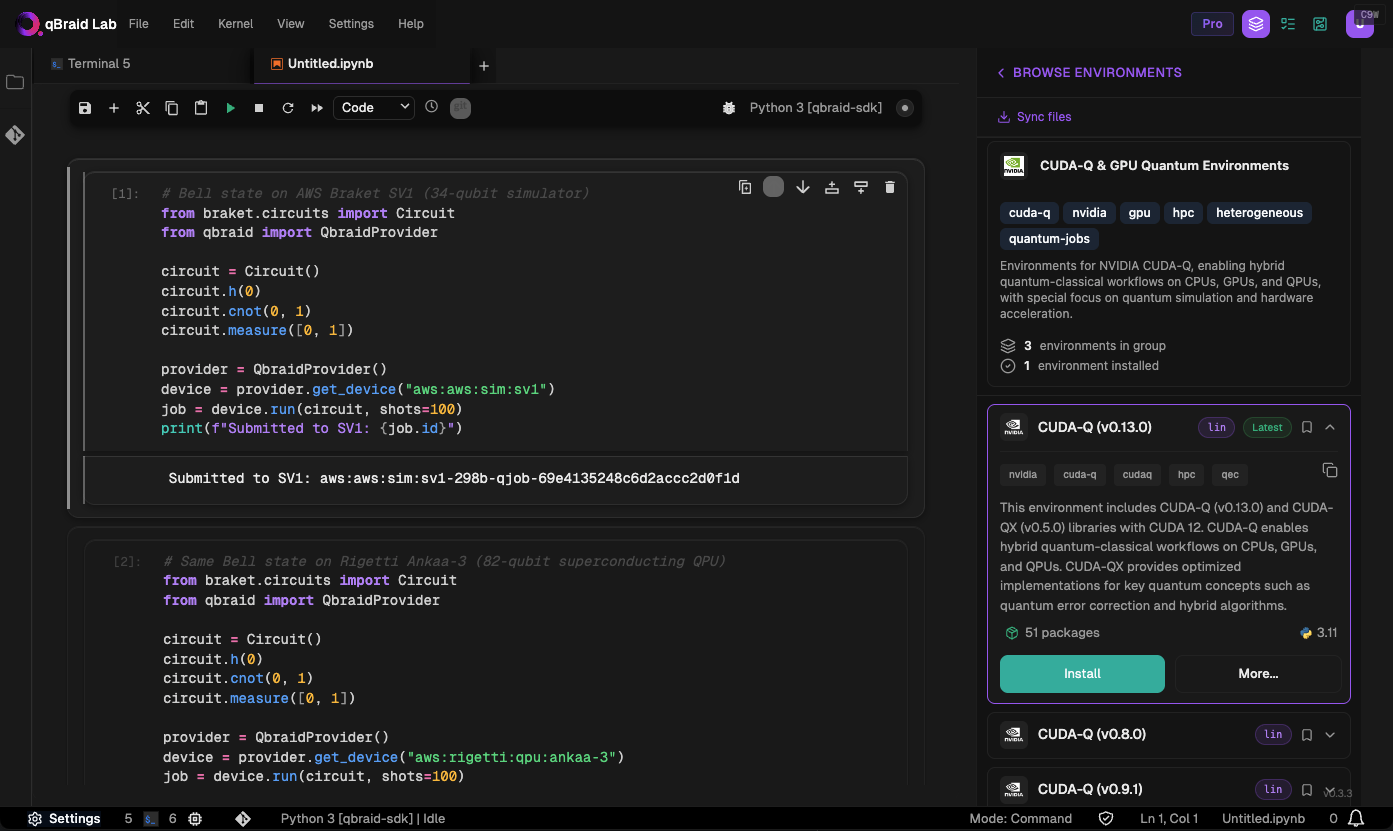Image resolution: width=1393 pixels, height=831 pixels.
Task: Click More... for CUDA-Q (v0.13.0)
Action: [x=1258, y=674]
